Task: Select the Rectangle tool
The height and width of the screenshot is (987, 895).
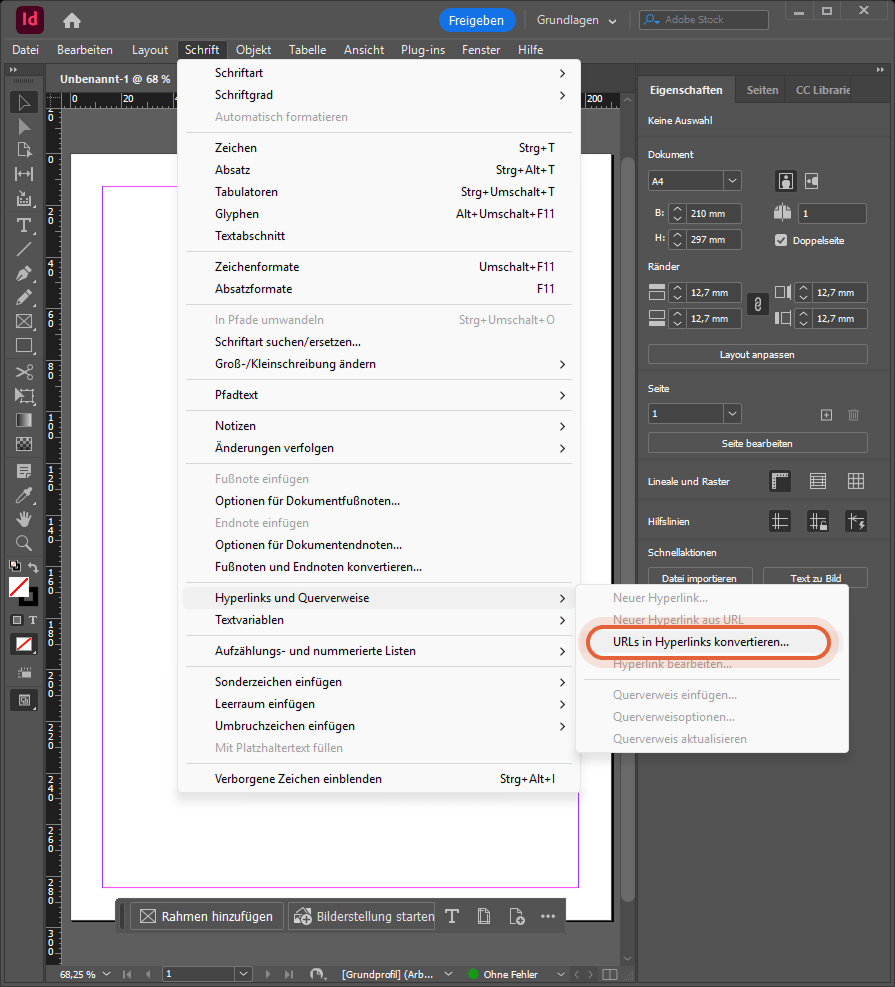Action: [x=24, y=346]
